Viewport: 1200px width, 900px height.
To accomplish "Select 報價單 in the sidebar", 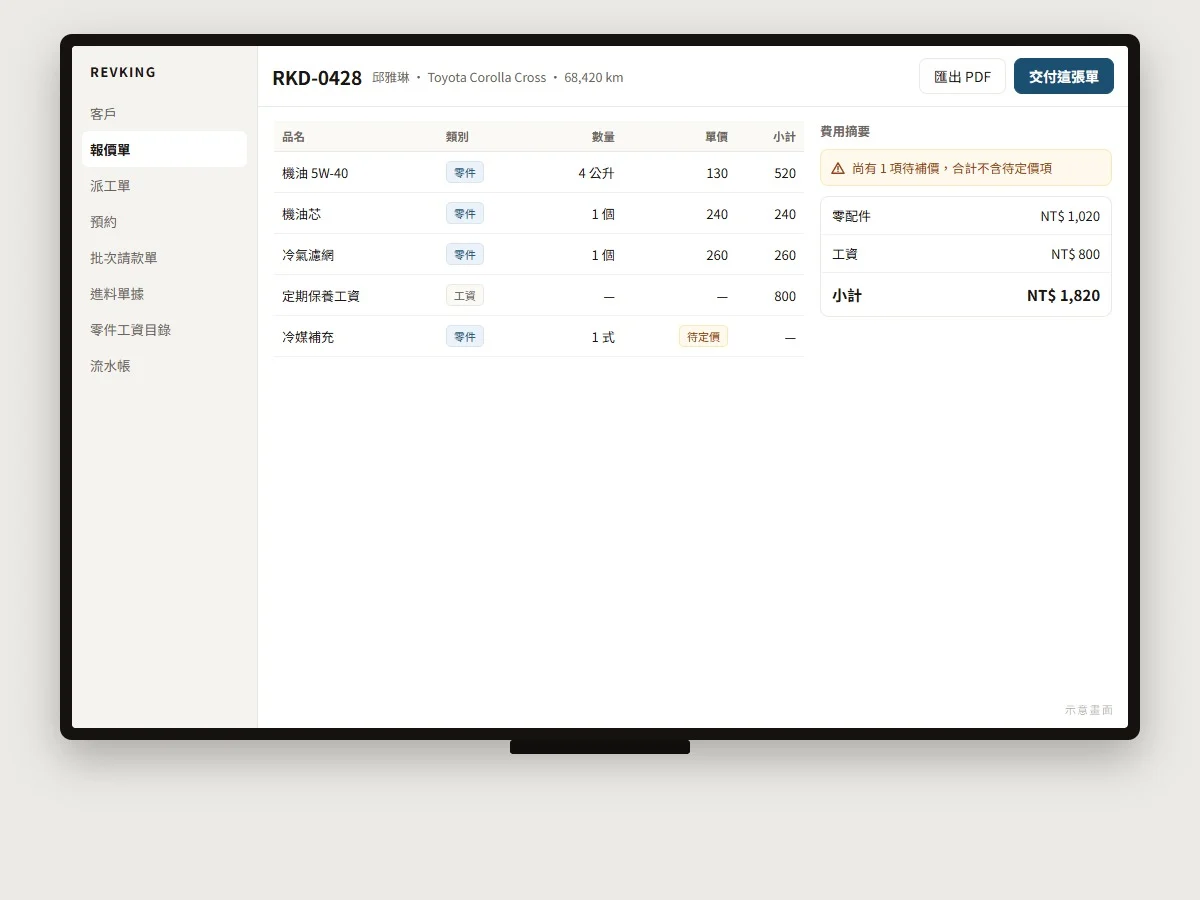I will pos(164,150).
